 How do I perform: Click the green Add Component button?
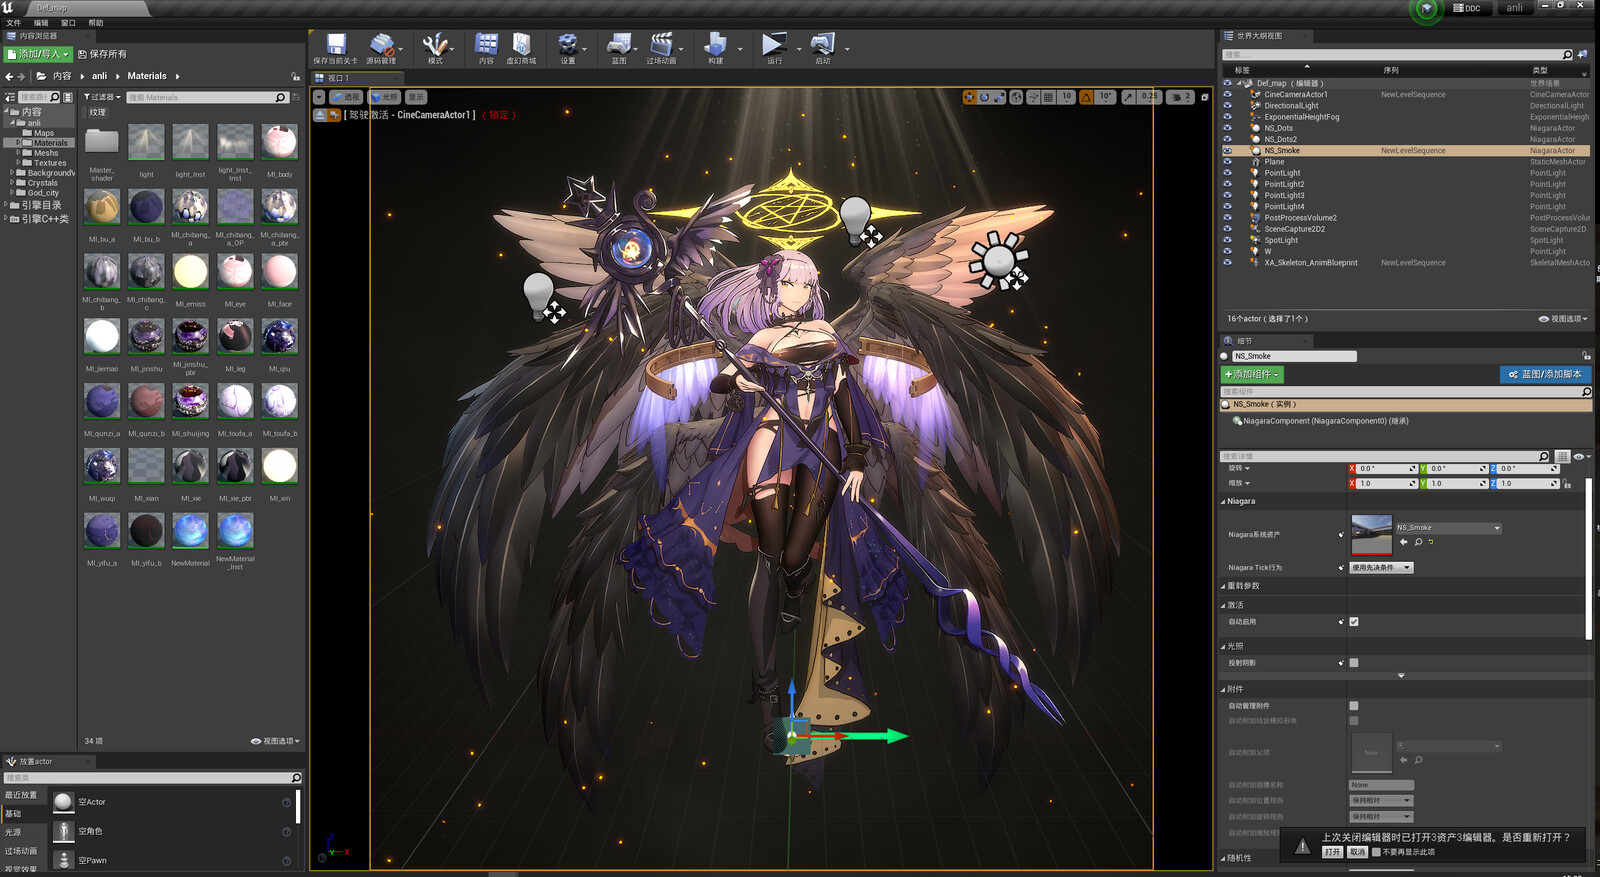[1251, 374]
